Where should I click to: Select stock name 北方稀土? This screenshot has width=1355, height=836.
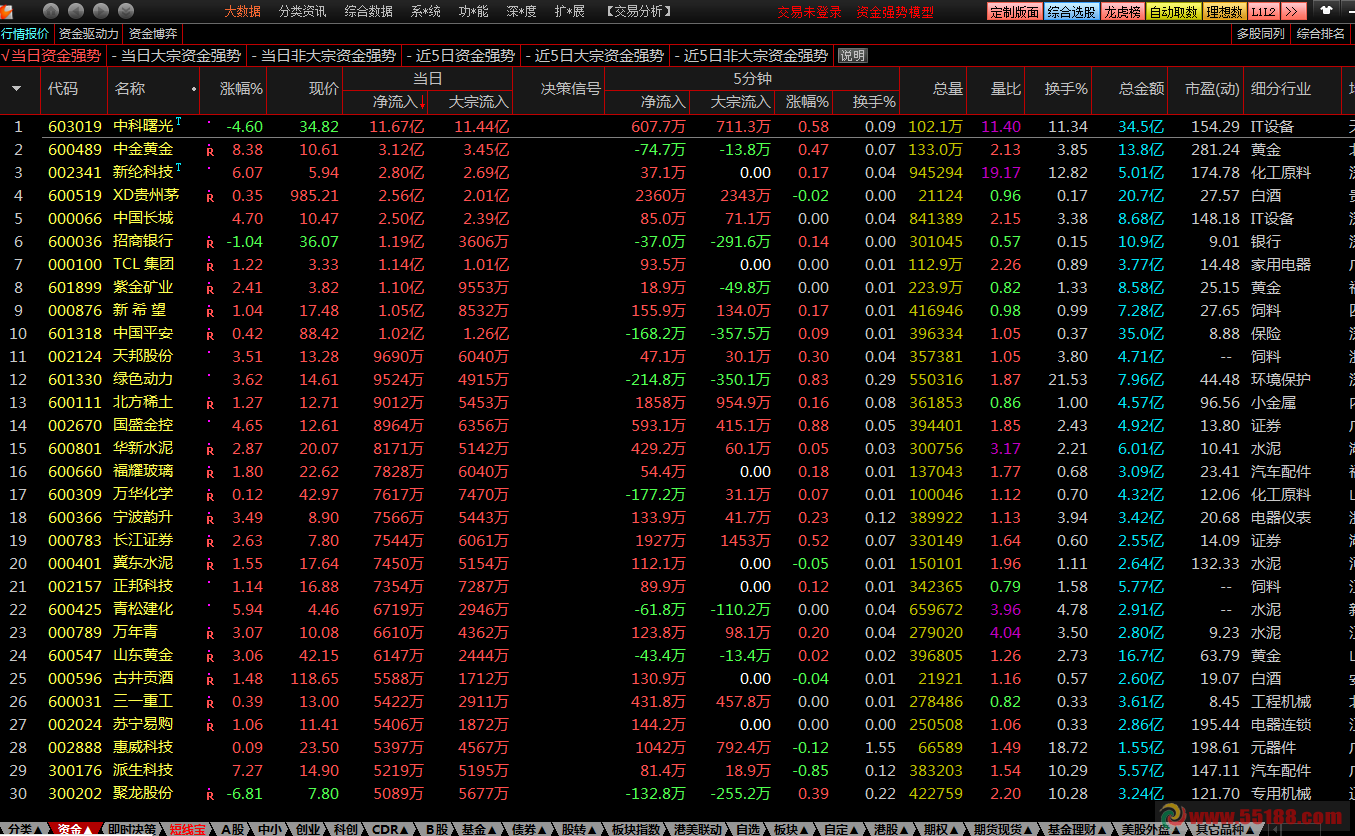click(143, 403)
